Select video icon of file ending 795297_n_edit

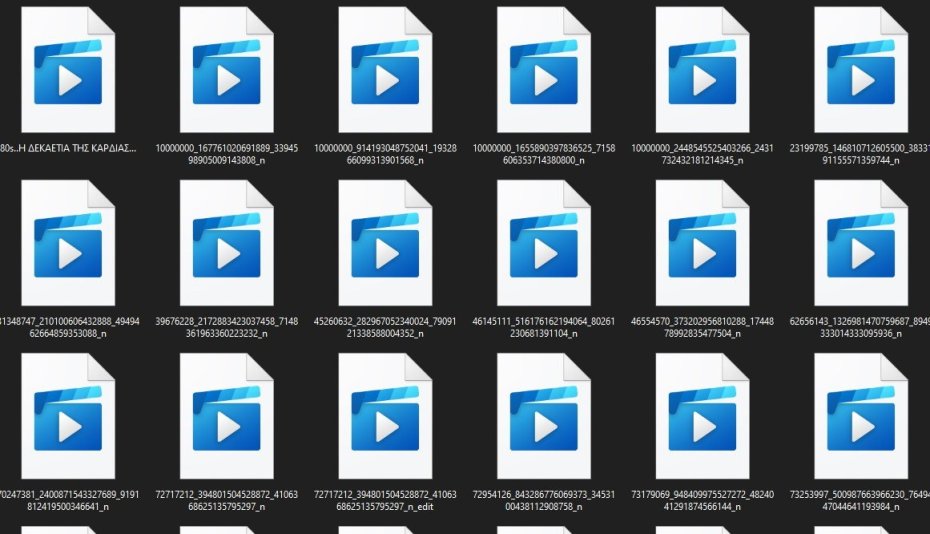[386, 416]
